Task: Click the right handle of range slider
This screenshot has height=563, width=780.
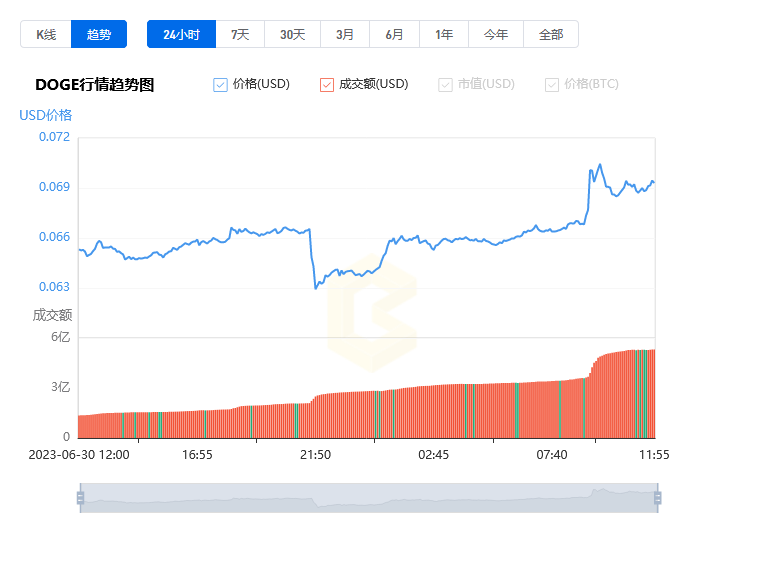Action: 657,498
